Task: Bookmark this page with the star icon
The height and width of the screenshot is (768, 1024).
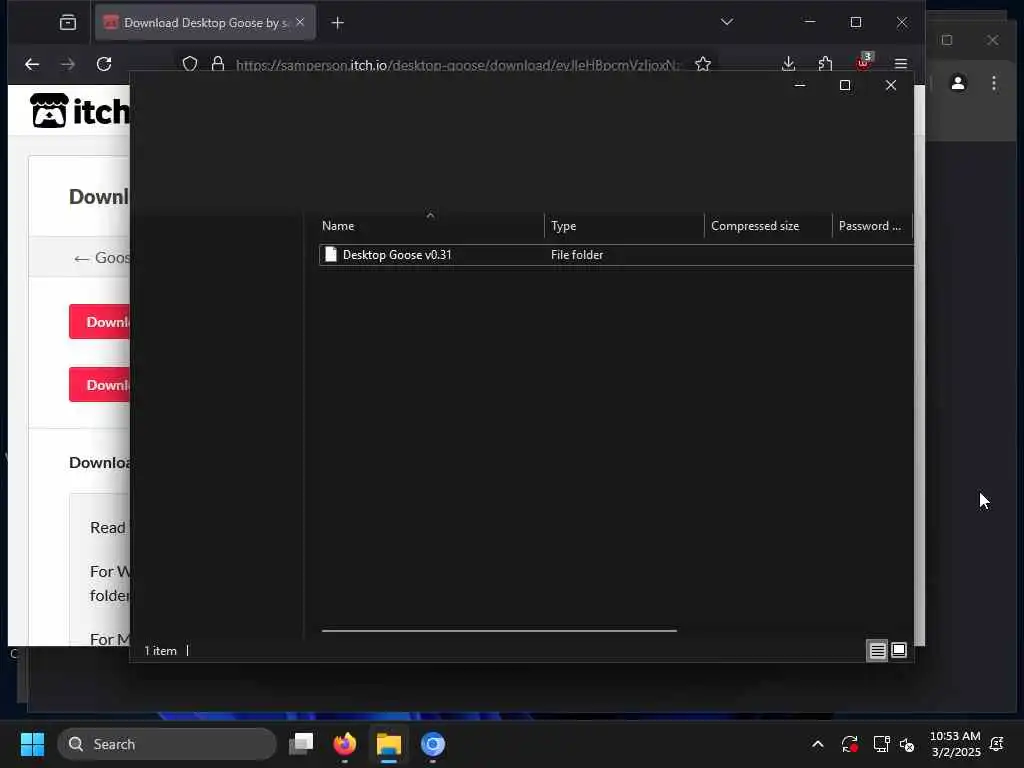Action: point(703,64)
